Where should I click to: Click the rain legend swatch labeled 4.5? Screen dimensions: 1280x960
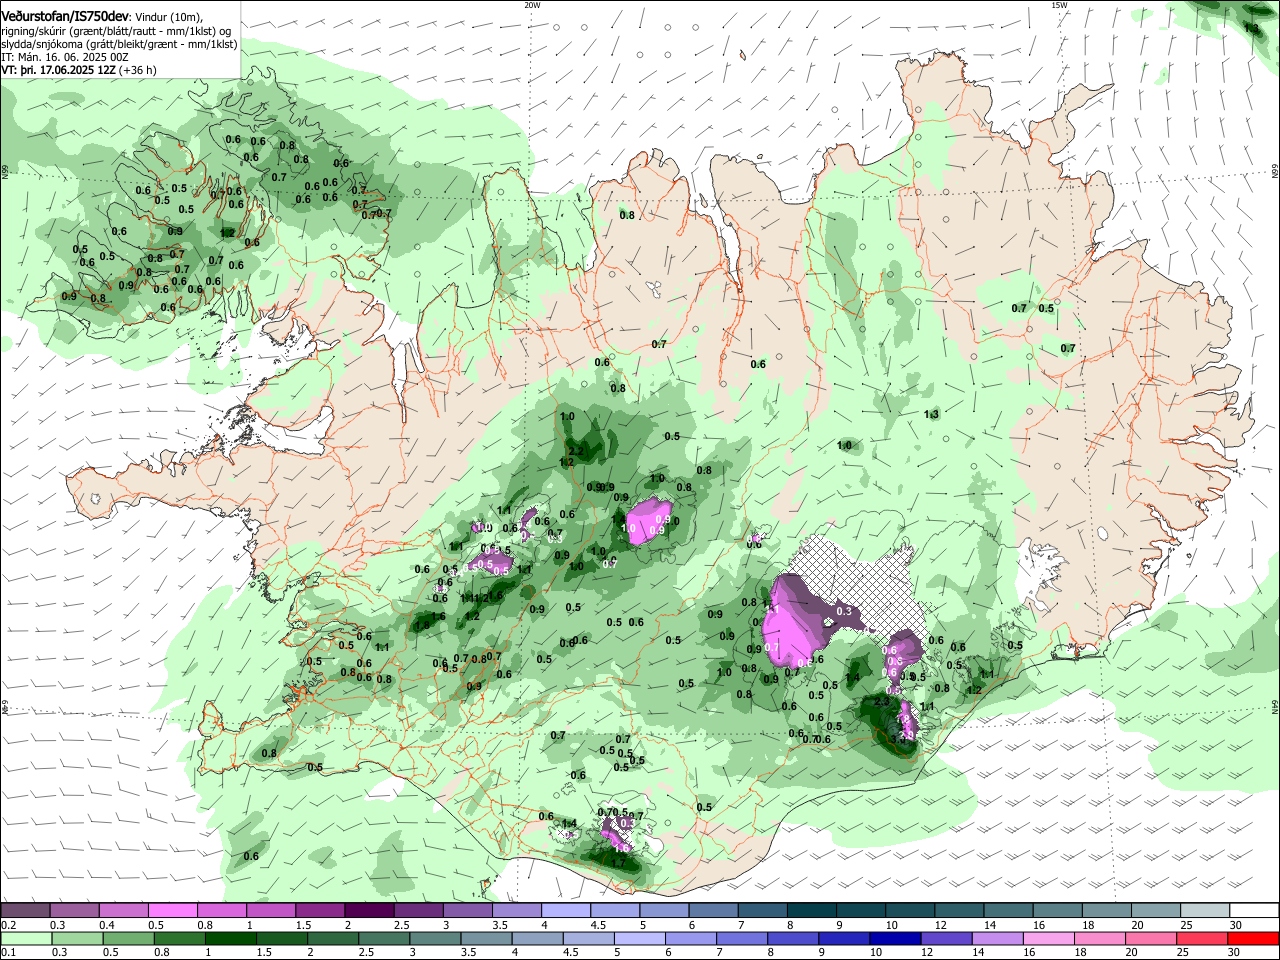589,938
